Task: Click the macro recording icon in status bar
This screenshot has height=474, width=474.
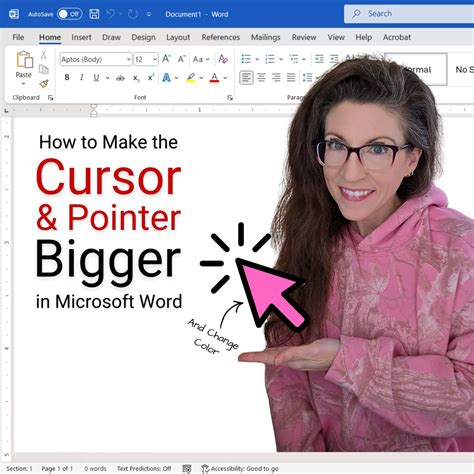Action: [x=187, y=469]
